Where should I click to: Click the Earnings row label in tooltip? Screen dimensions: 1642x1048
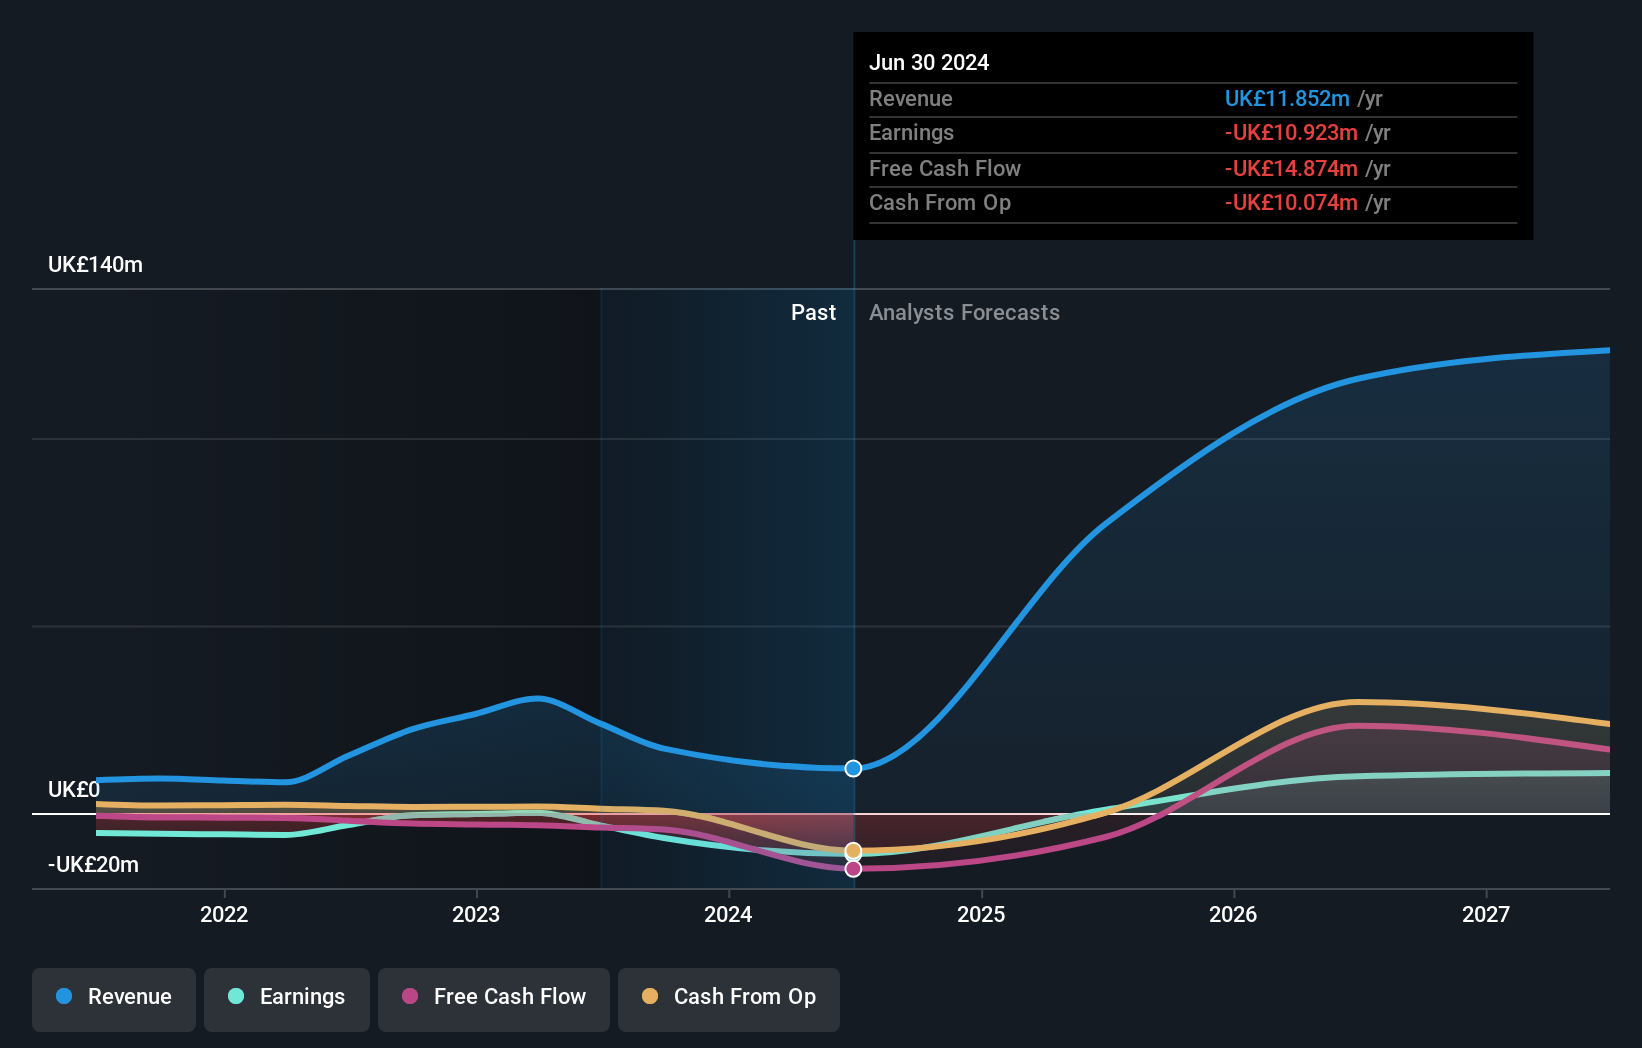coord(911,133)
